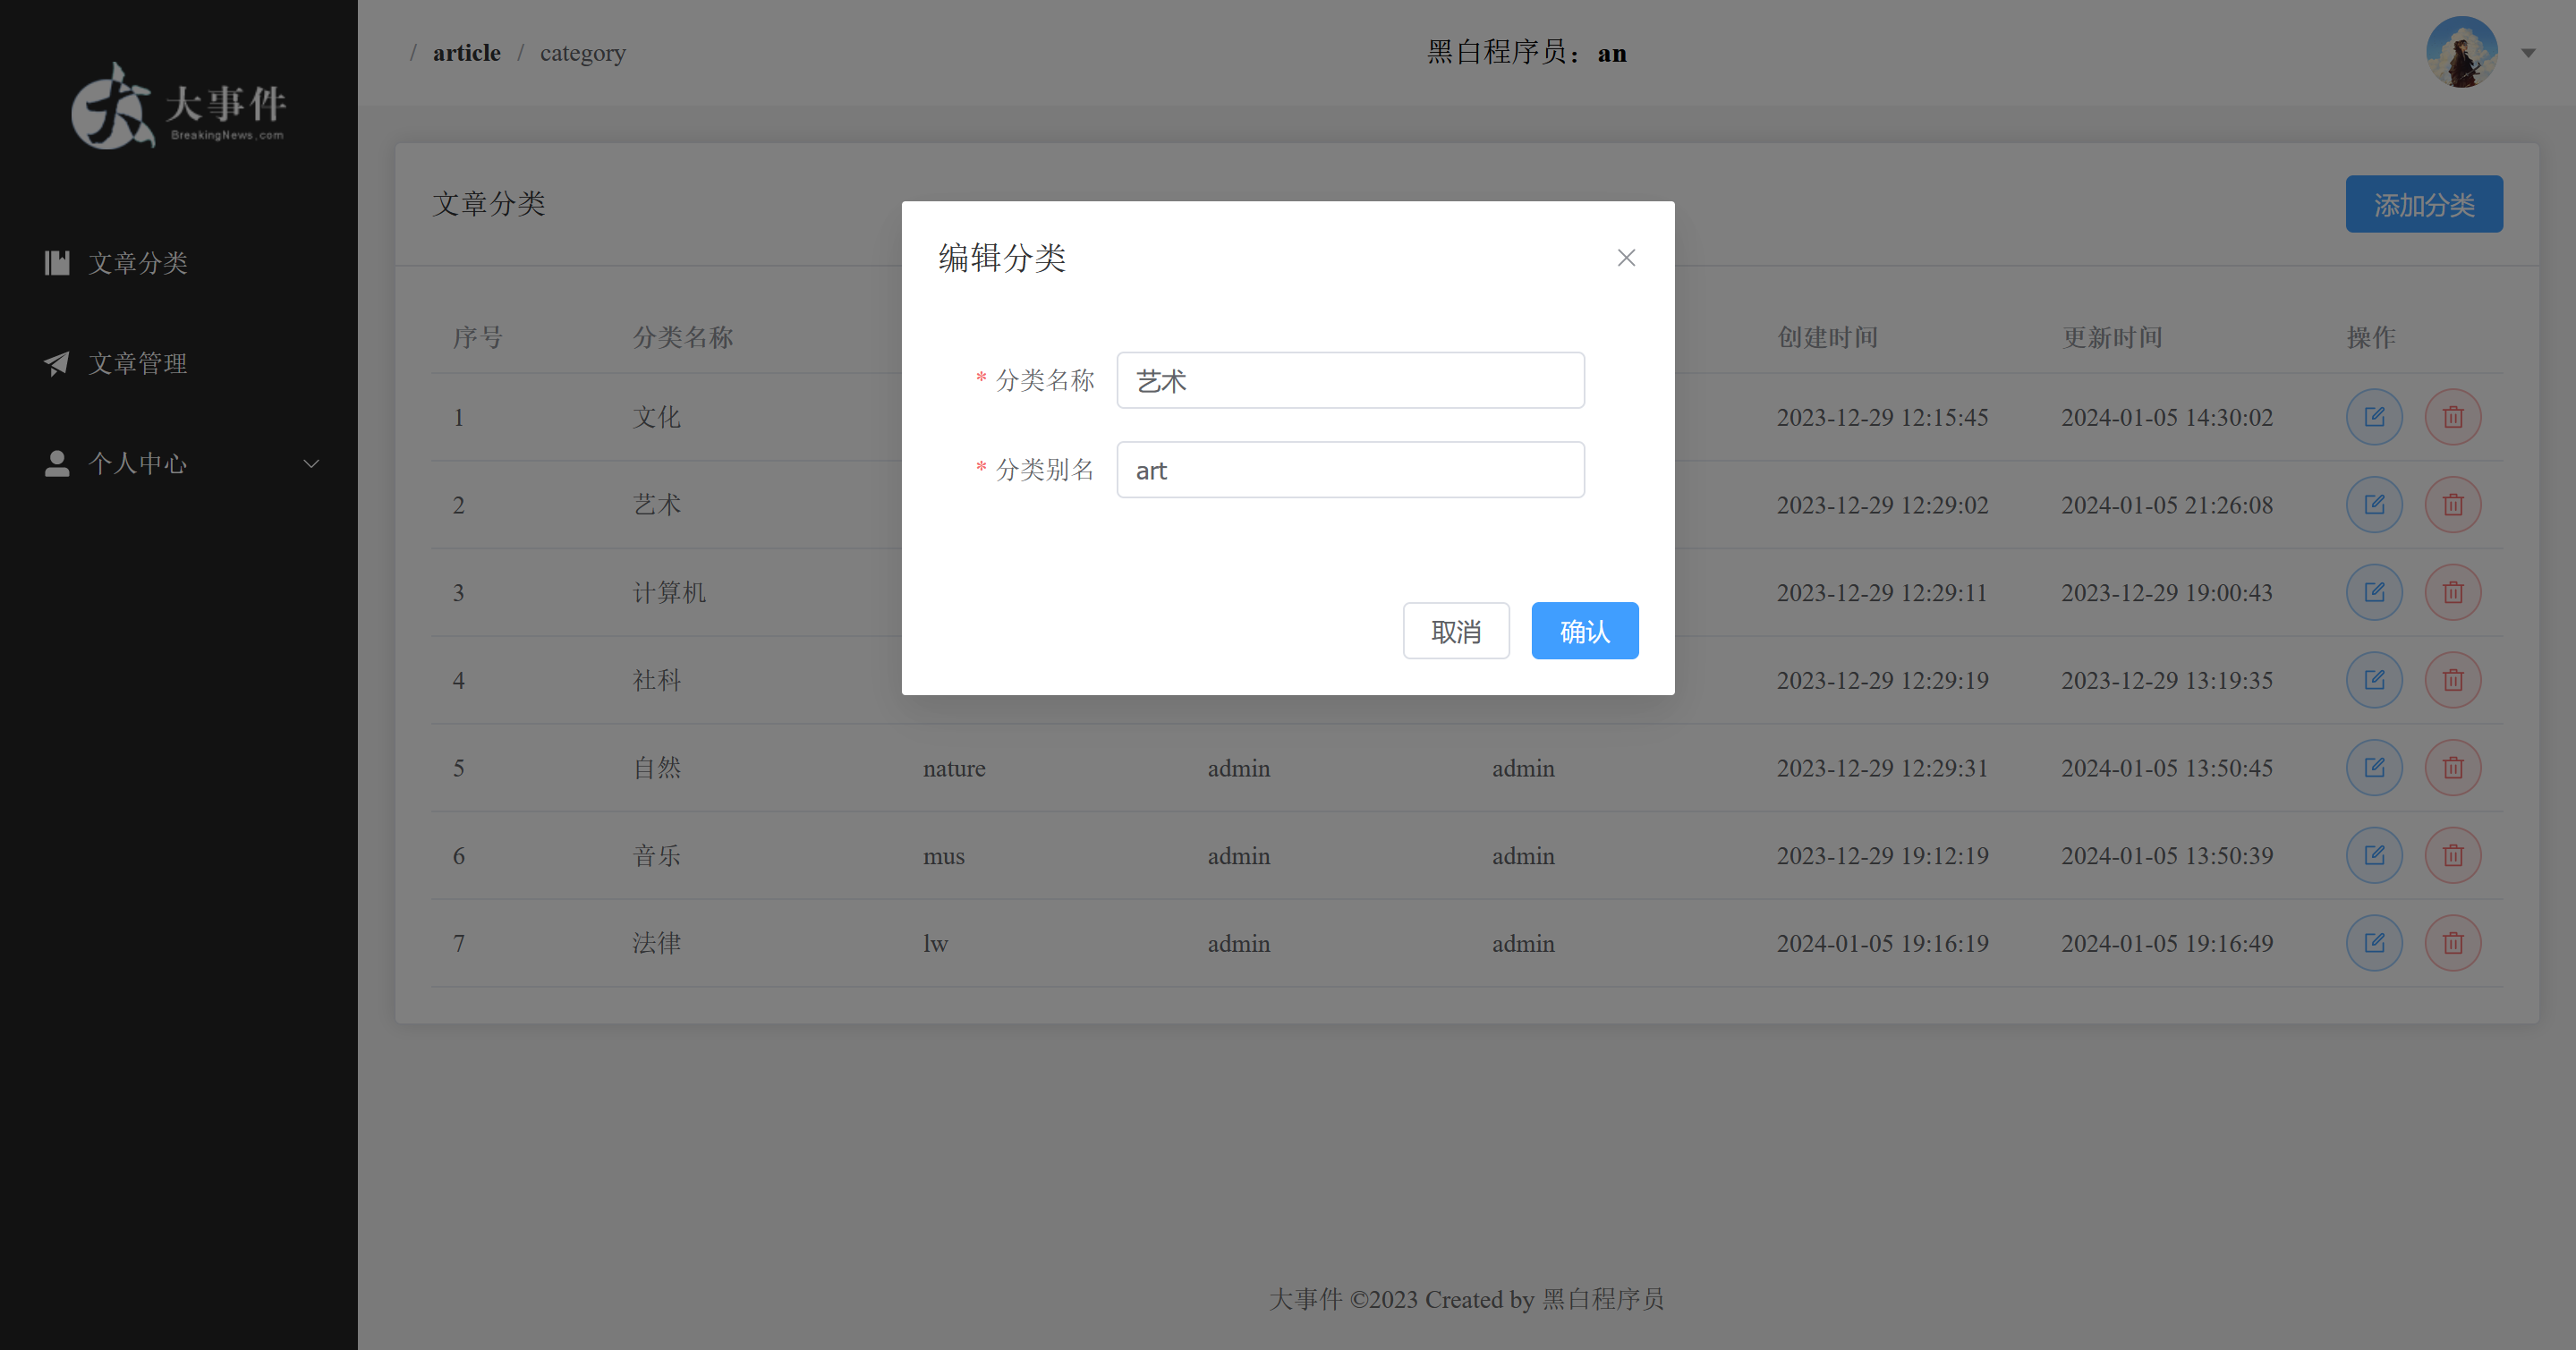Image resolution: width=2576 pixels, height=1350 pixels.
Task: Open 文章分类 in the sidebar
Action: point(138,263)
